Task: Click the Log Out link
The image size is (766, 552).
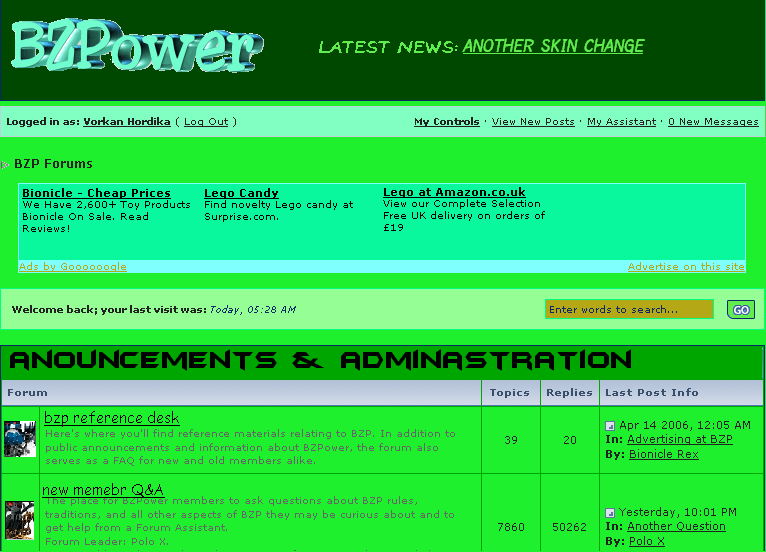Action: (206, 122)
